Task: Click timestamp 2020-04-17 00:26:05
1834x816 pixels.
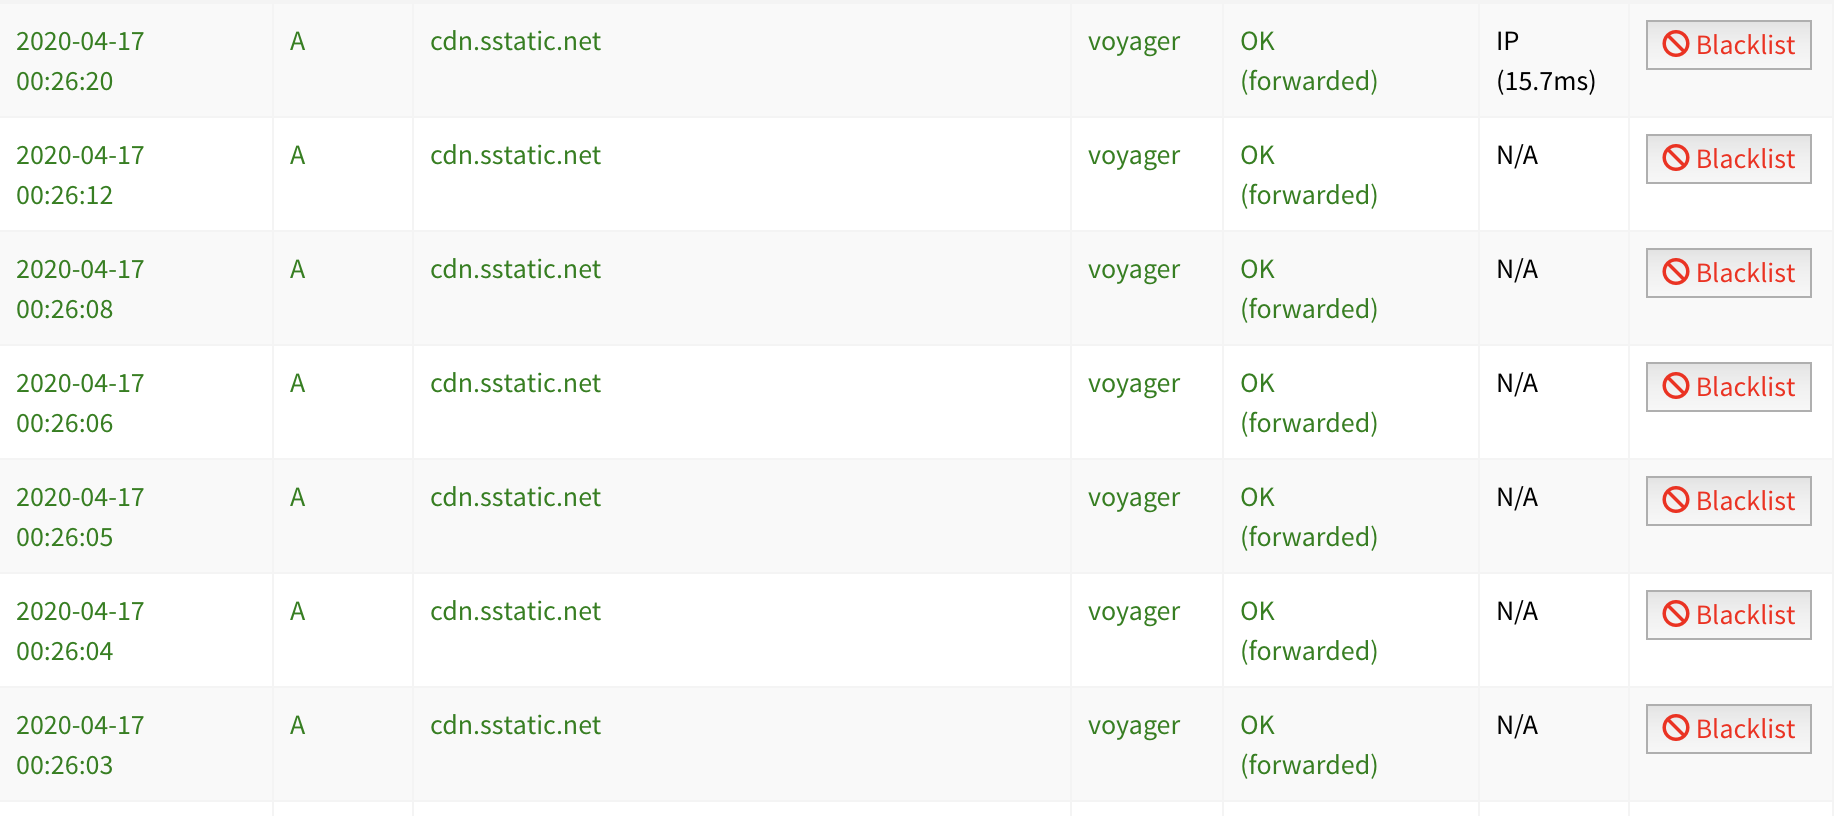Action: 80,517
